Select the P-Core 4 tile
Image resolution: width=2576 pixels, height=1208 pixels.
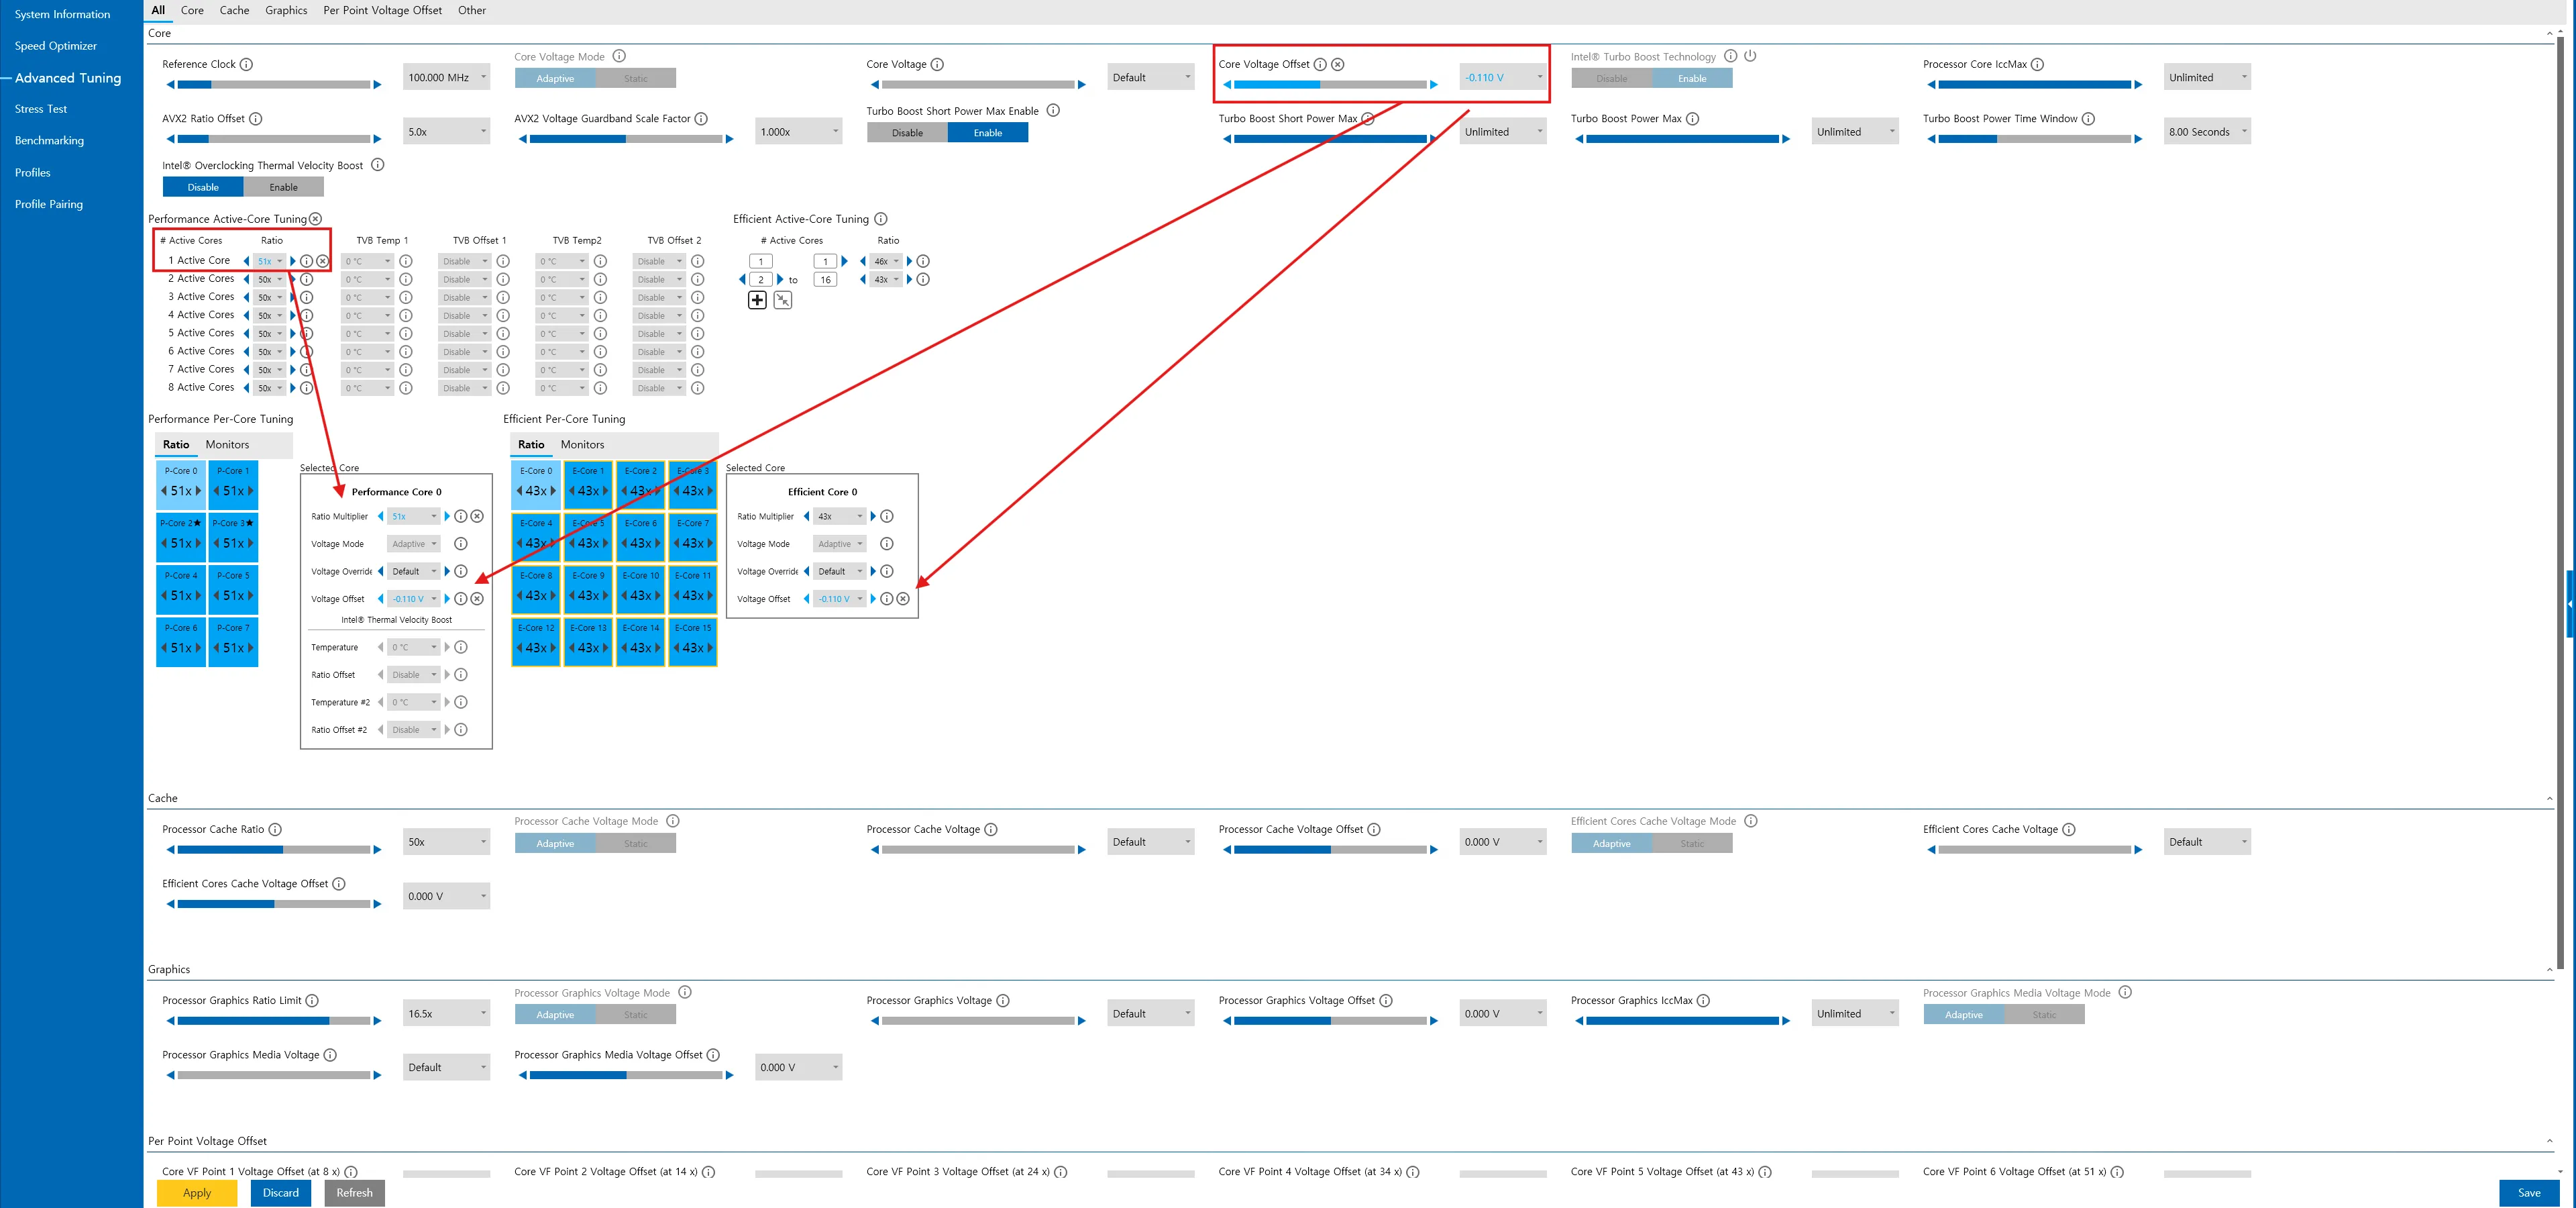point(181,589)
